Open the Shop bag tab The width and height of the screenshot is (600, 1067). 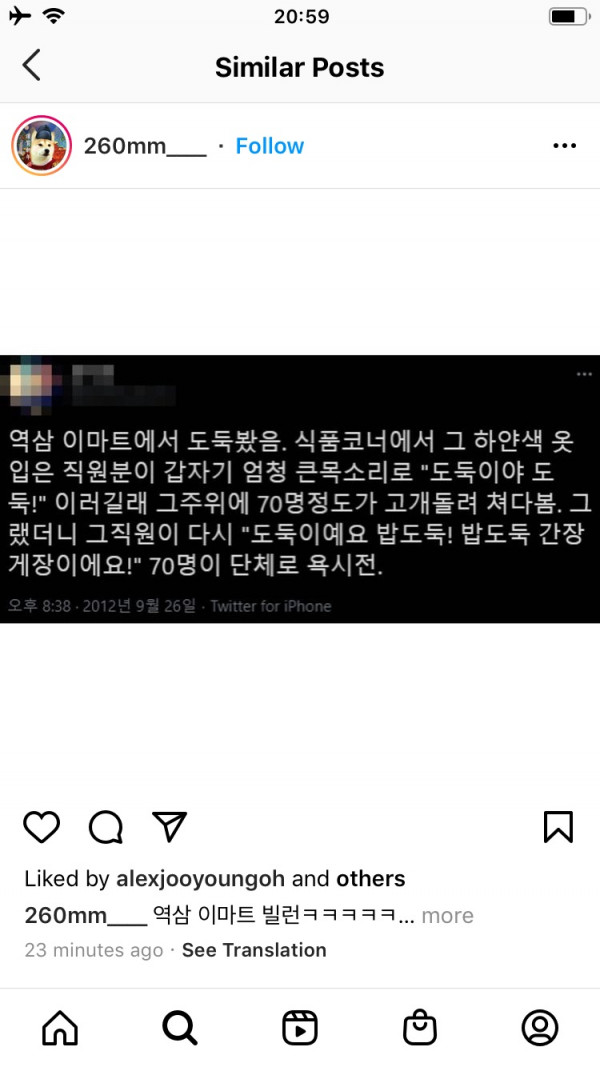pyautogui.click(x=420, y=1027)
